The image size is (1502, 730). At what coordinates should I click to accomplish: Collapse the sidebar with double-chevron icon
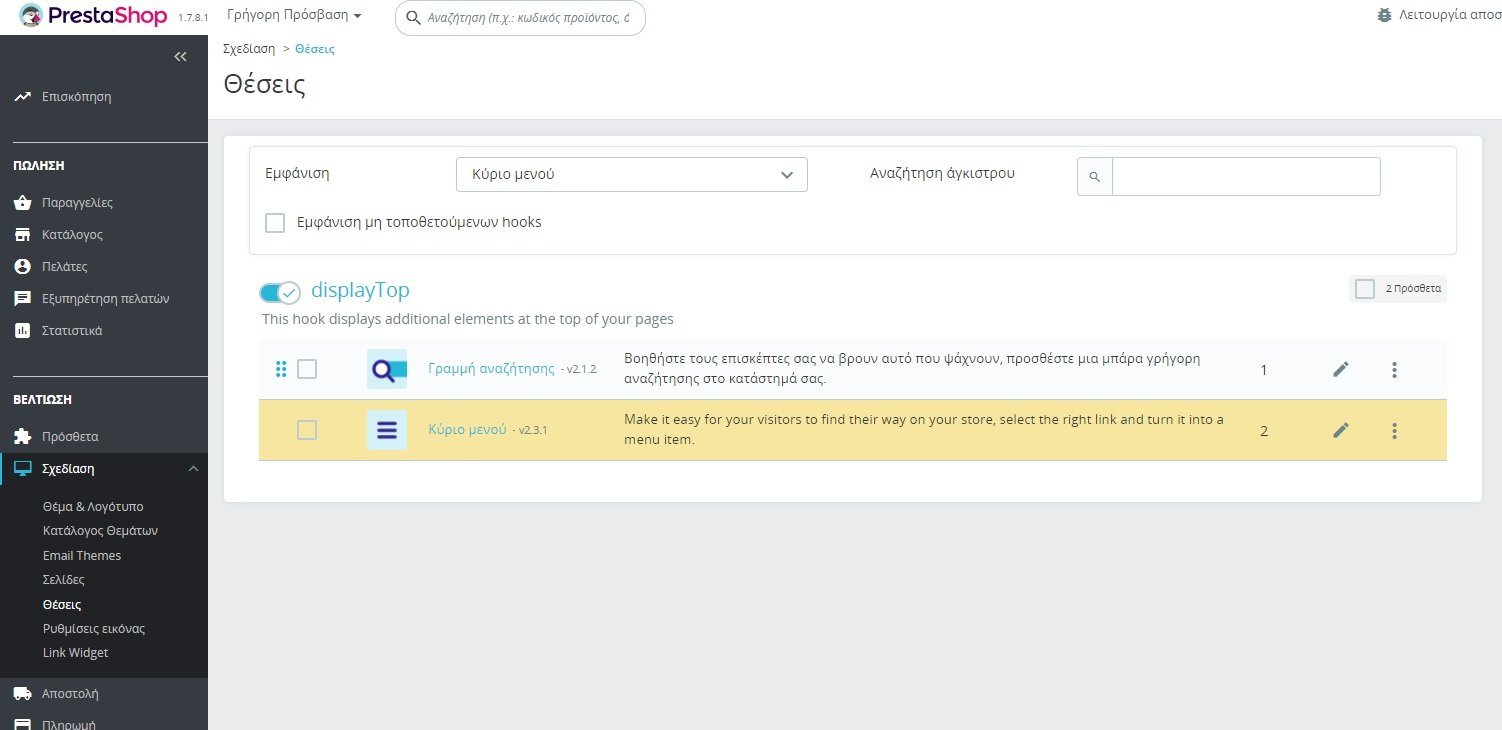tap(180, 57)
